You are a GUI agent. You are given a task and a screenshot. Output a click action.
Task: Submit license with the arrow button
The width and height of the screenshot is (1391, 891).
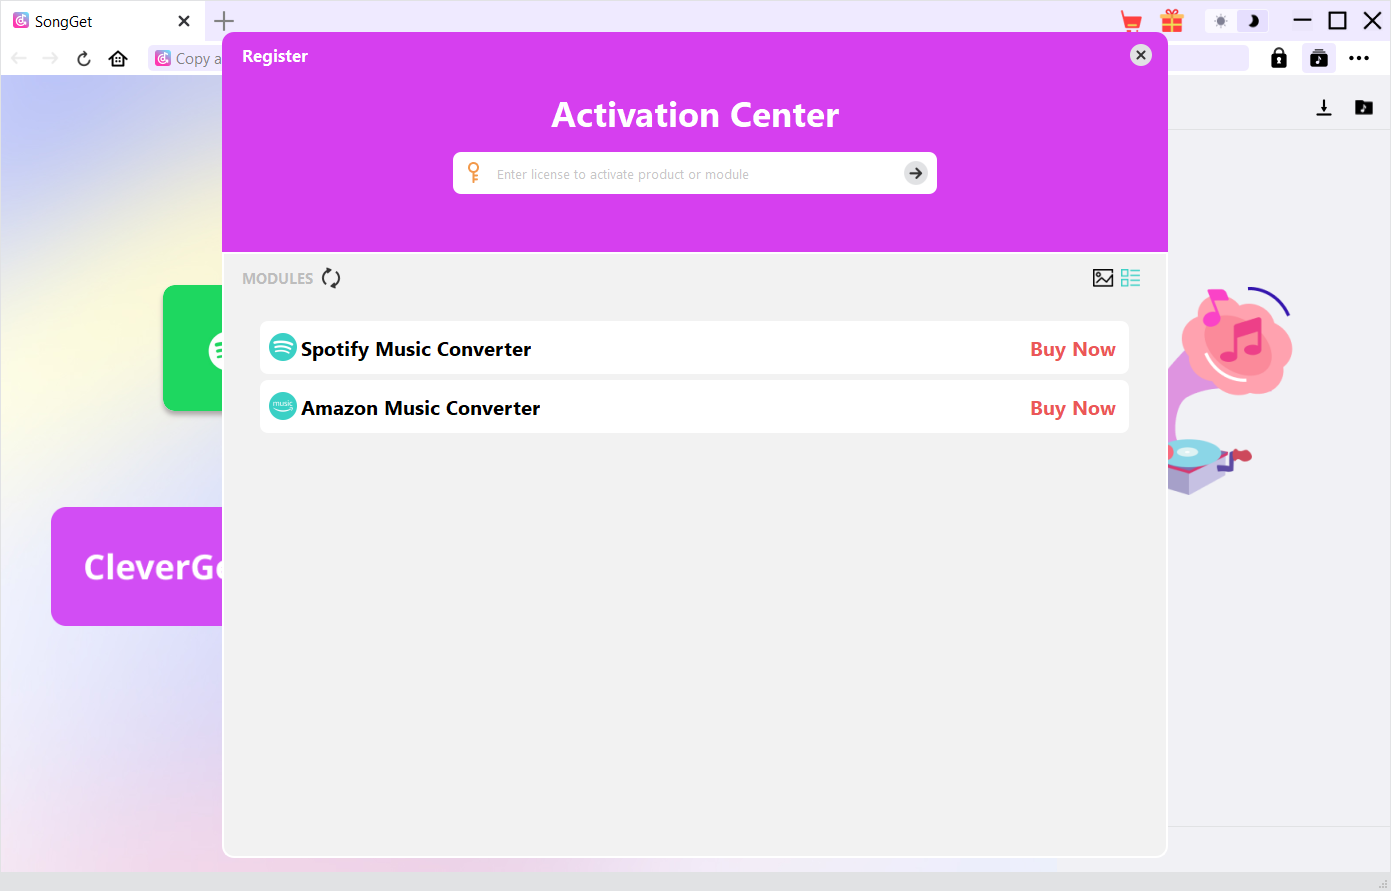coord(915,173)
